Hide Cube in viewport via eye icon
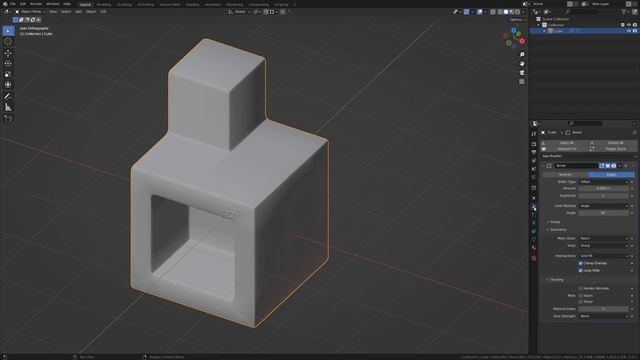This screenshot has width=640, height=360. pyautogui.click(x=629, y=31)
